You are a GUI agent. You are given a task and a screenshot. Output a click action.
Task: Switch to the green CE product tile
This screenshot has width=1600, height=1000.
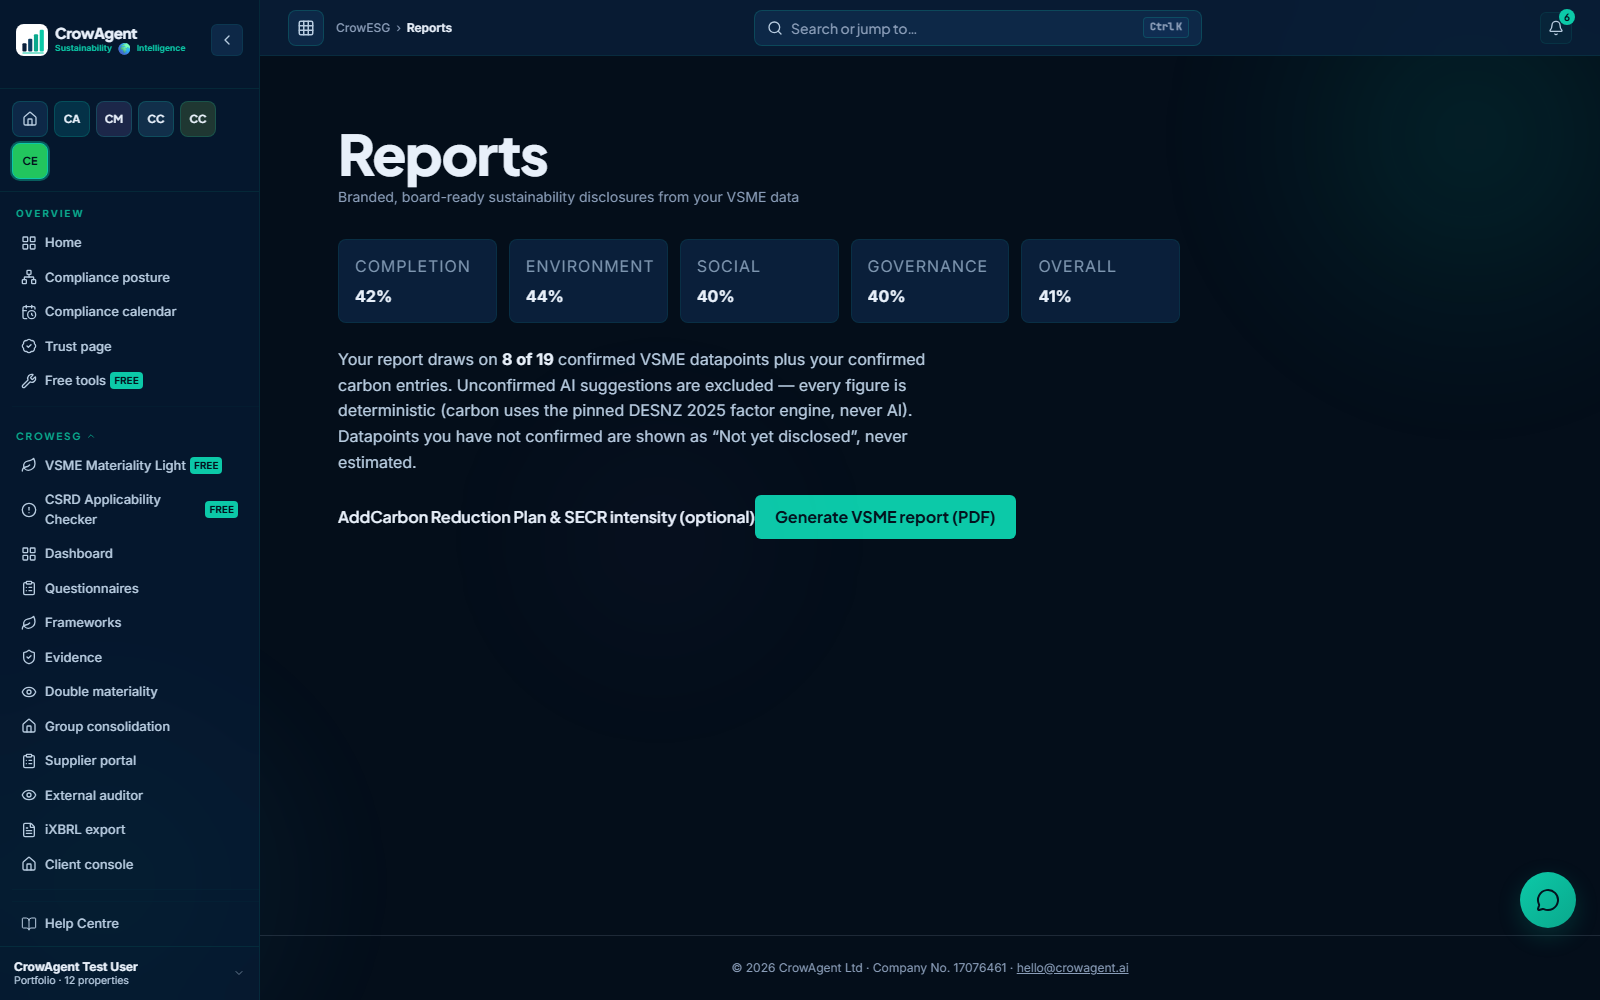(x=30, y=161)
